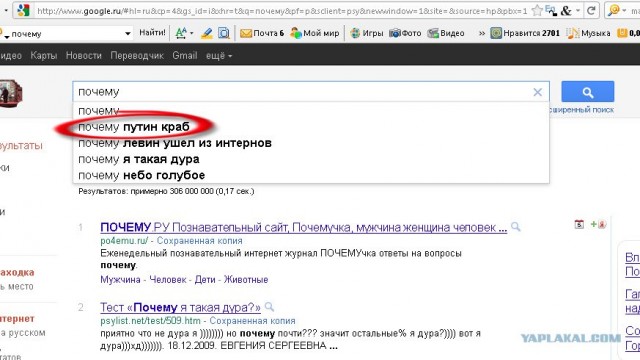640x360 pixels.
Task: Open the Человек sitelink
Action: coord(168,280)
